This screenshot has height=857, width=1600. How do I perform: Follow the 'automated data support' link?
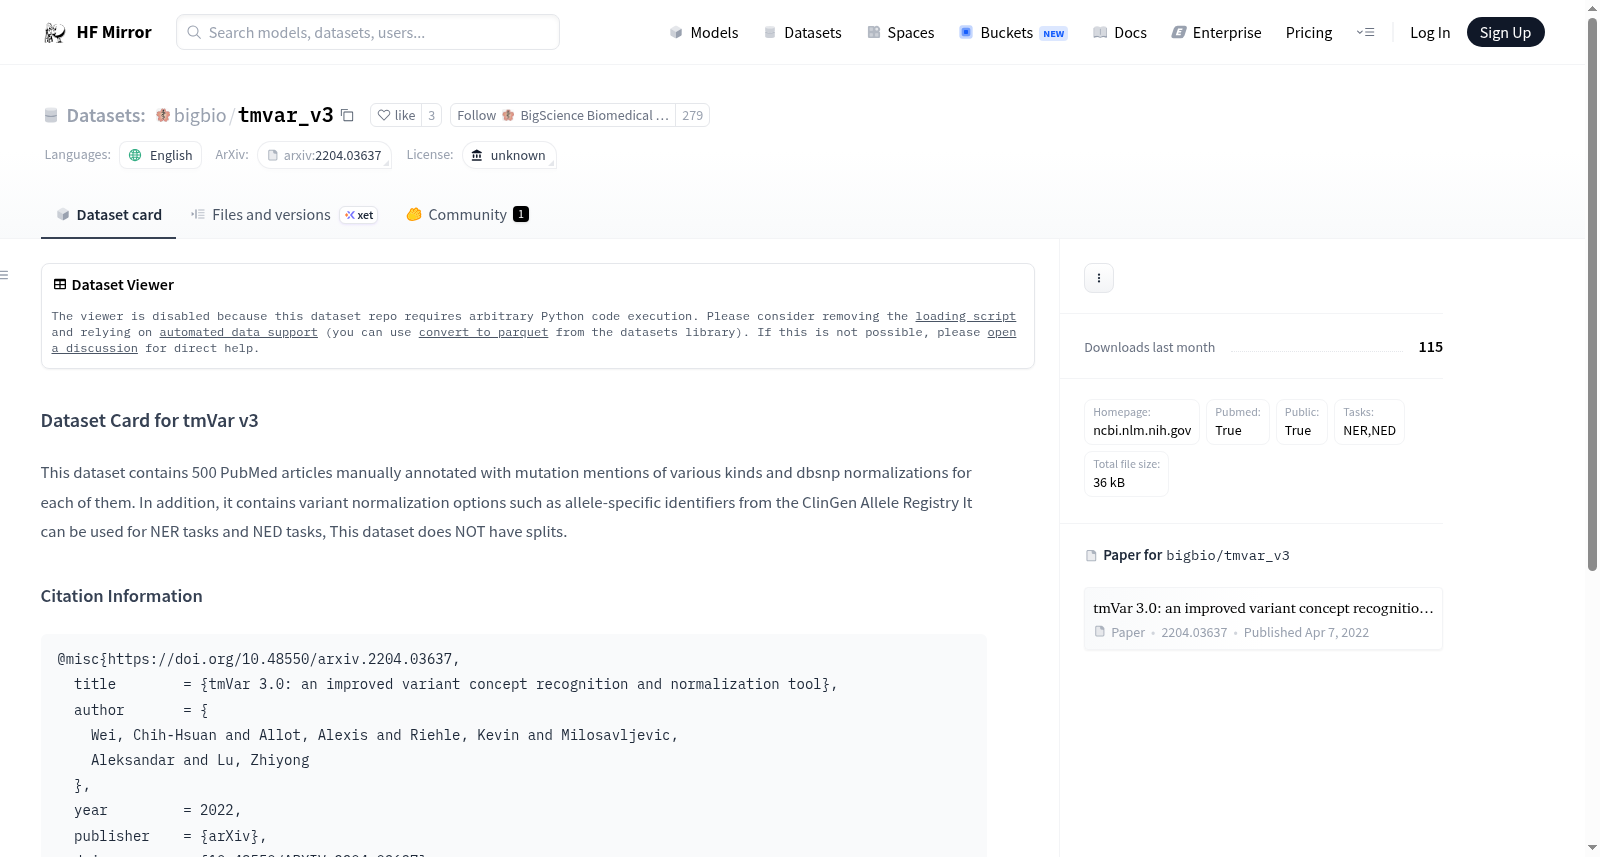pyautogui.click(x=238, y=332)
